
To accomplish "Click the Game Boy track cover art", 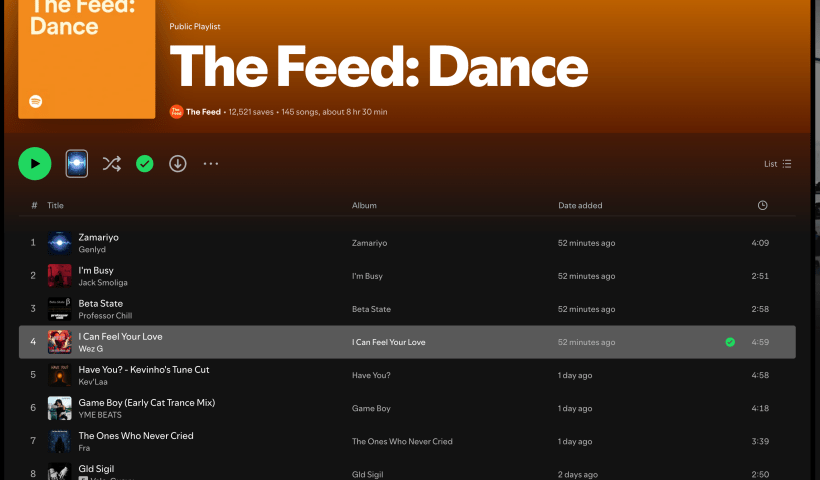I will (x=59, y=408).
